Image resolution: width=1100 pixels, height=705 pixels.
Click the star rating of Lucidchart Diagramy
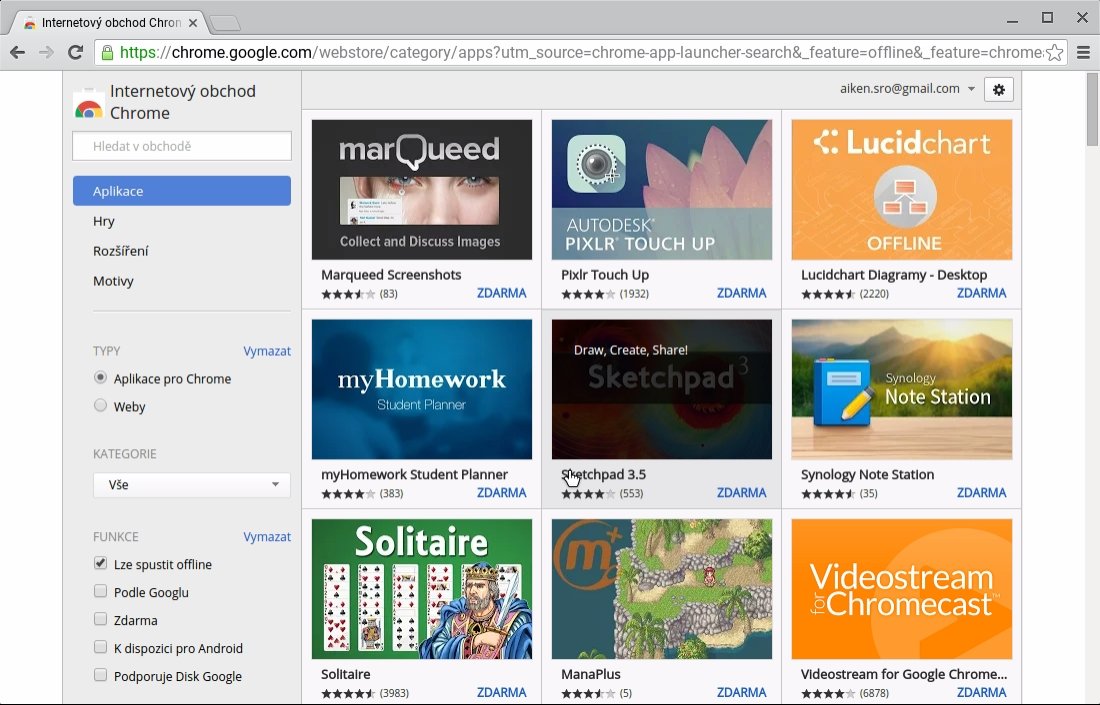click(x=828, y=294)
